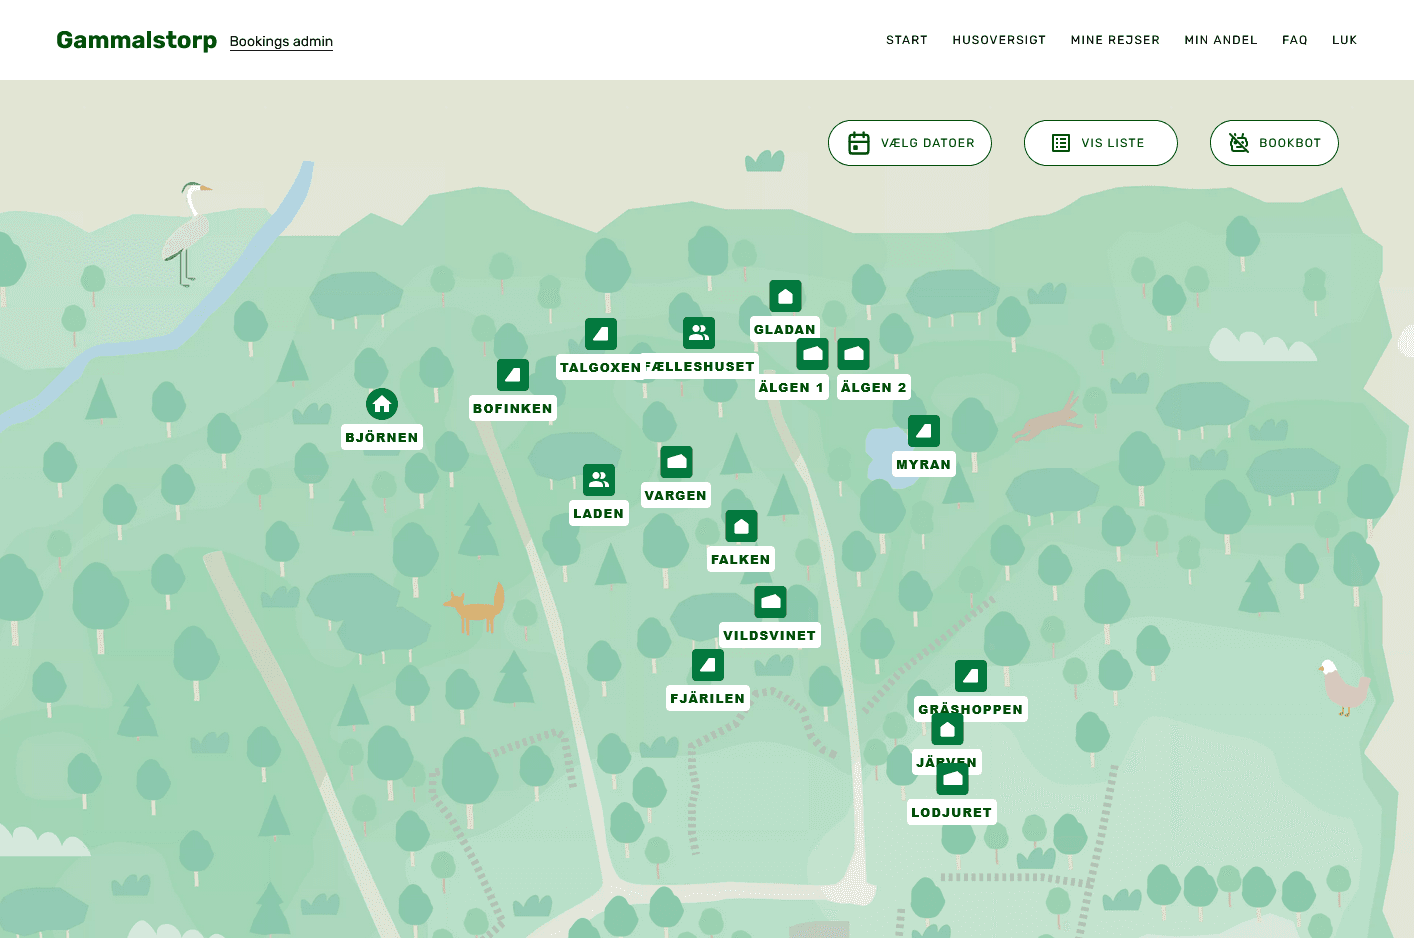The image size is (1414, 938).
Task: Select the Vargen cabin icon
Action: pyautogui.click(x=676, y=461)
